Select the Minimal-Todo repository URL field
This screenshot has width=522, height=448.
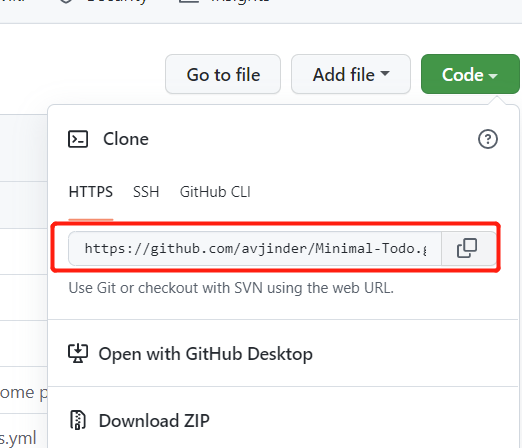coord(255,248)
